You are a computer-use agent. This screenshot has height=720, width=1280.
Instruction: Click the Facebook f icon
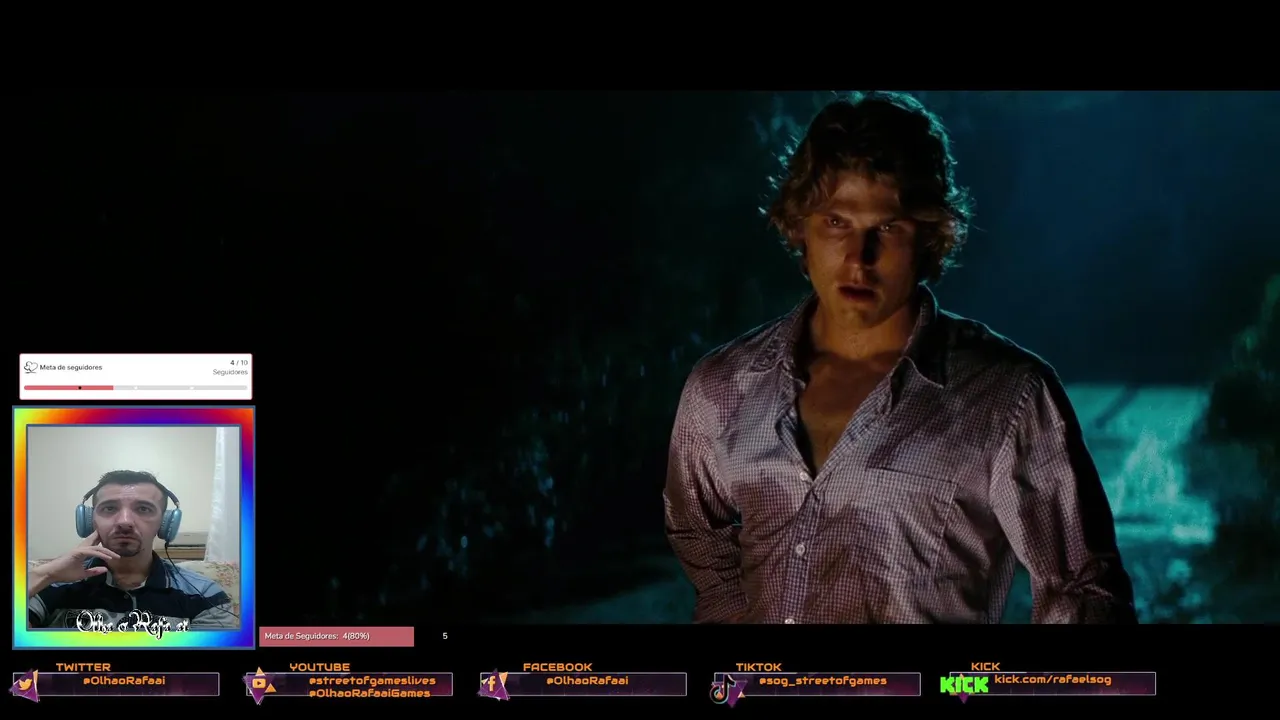tap(493, 684)
